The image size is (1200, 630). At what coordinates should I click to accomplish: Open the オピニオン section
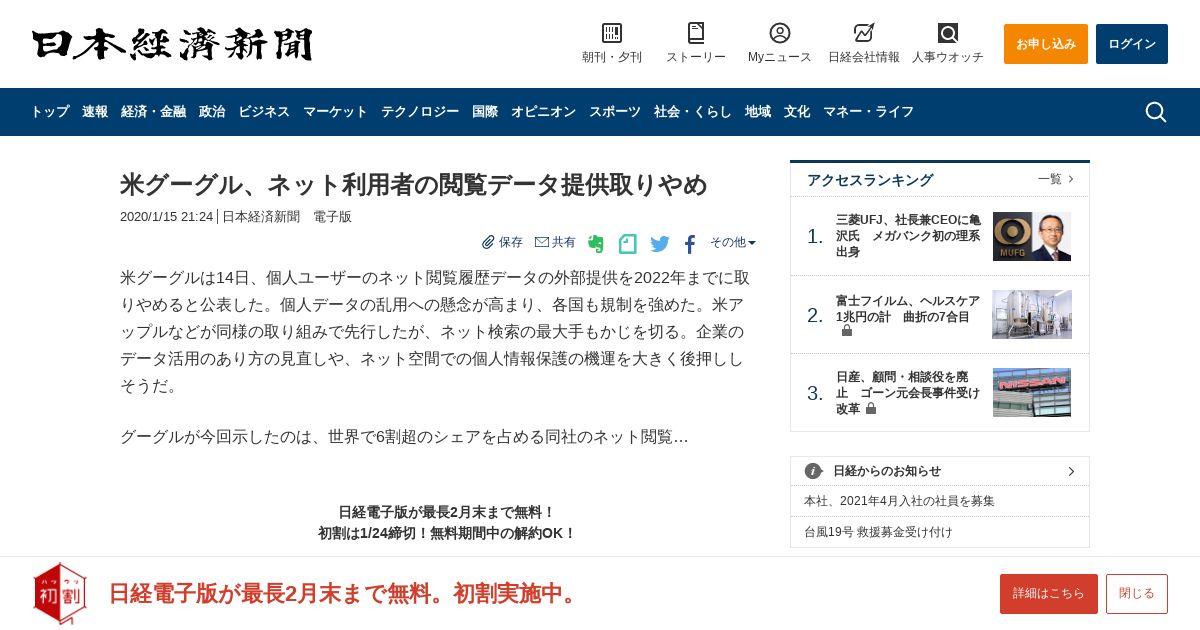point(543,112)
